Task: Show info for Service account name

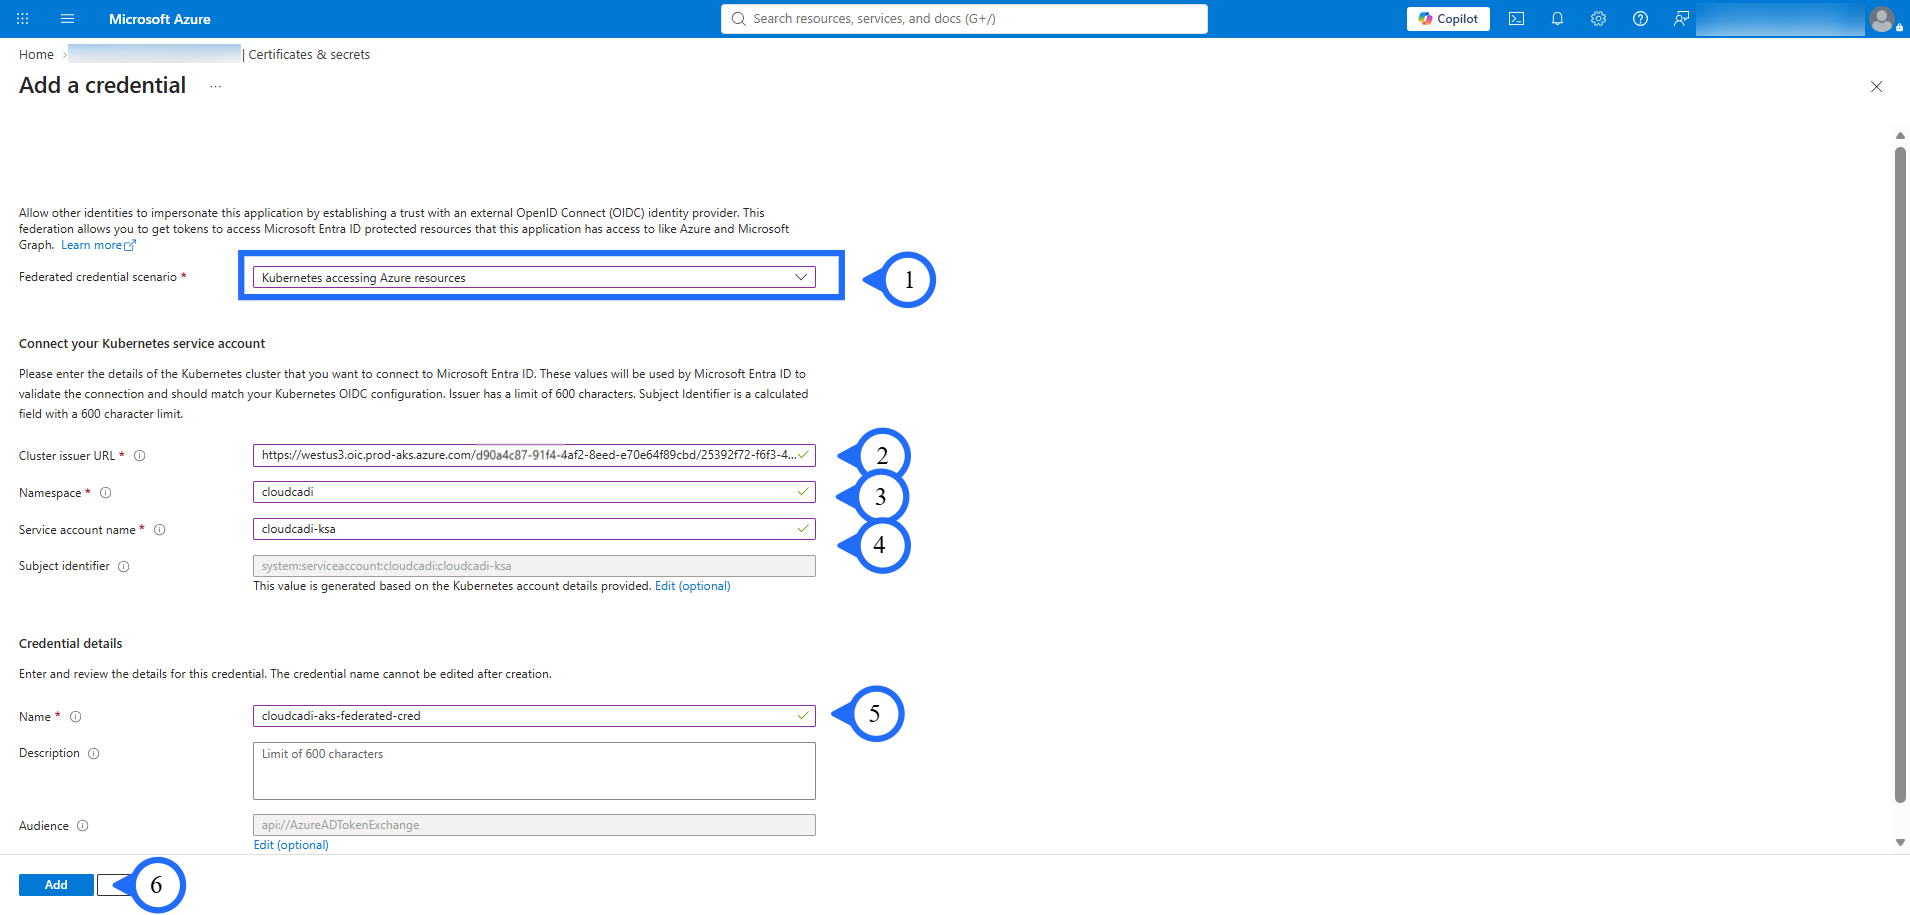Action: point(160,530)
